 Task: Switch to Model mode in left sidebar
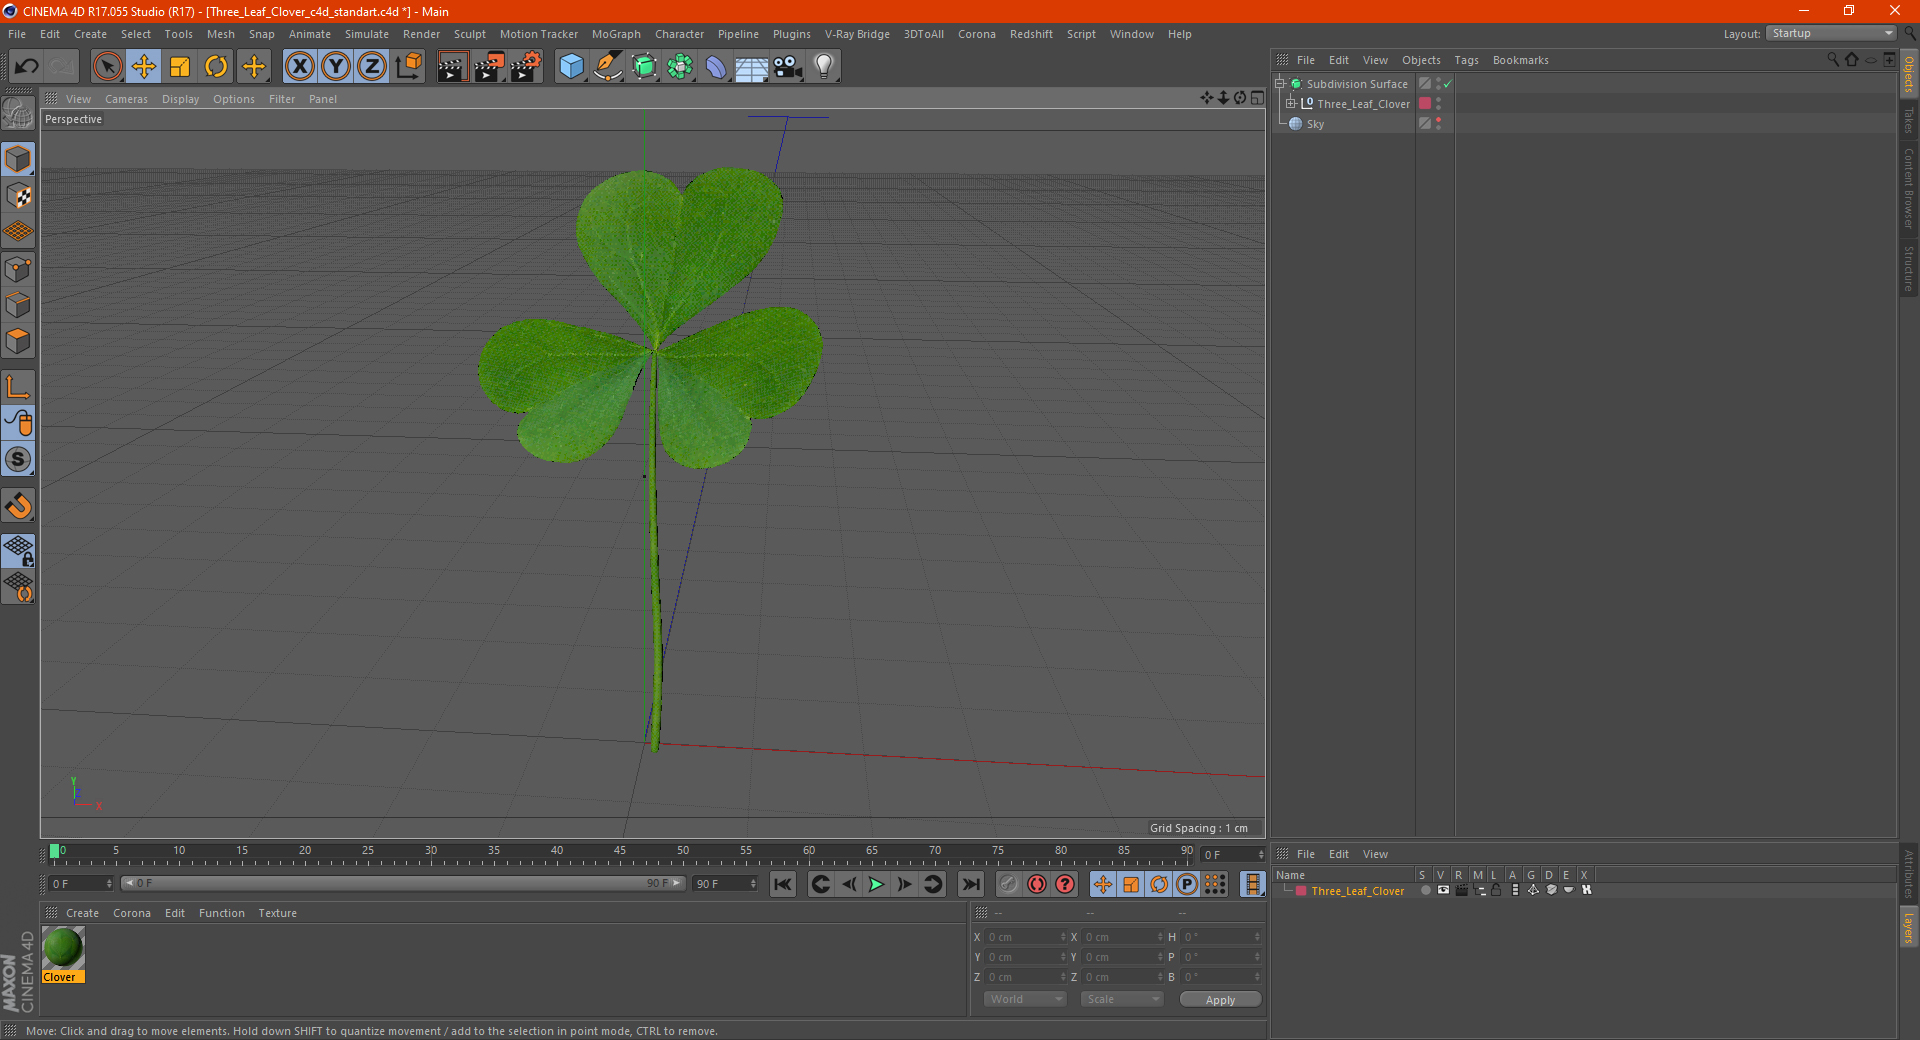18,160
